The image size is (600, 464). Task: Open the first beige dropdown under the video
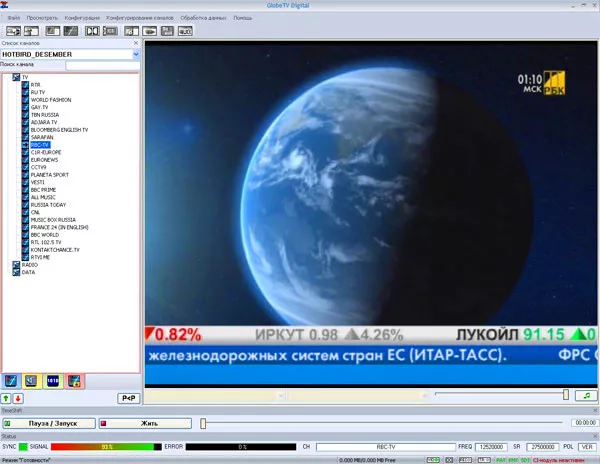tap(280, 396)
